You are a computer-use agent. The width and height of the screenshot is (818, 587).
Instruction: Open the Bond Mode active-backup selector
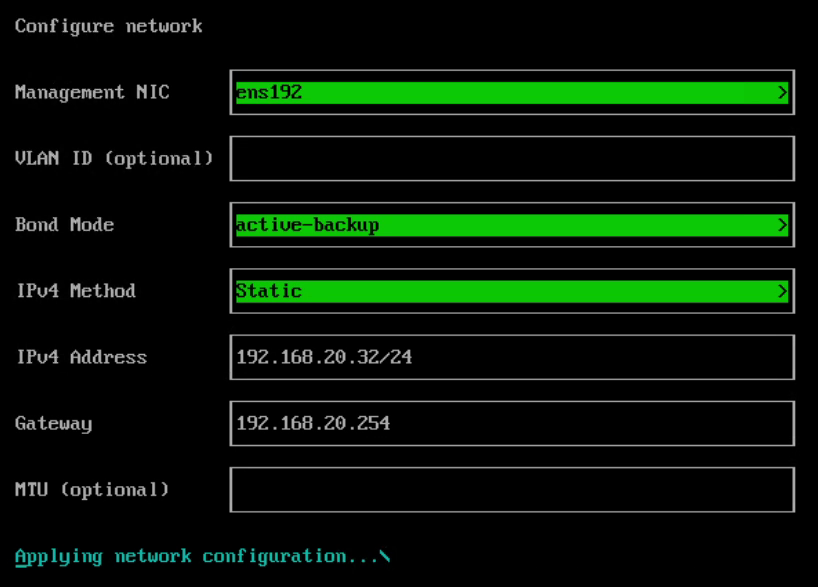512,225
